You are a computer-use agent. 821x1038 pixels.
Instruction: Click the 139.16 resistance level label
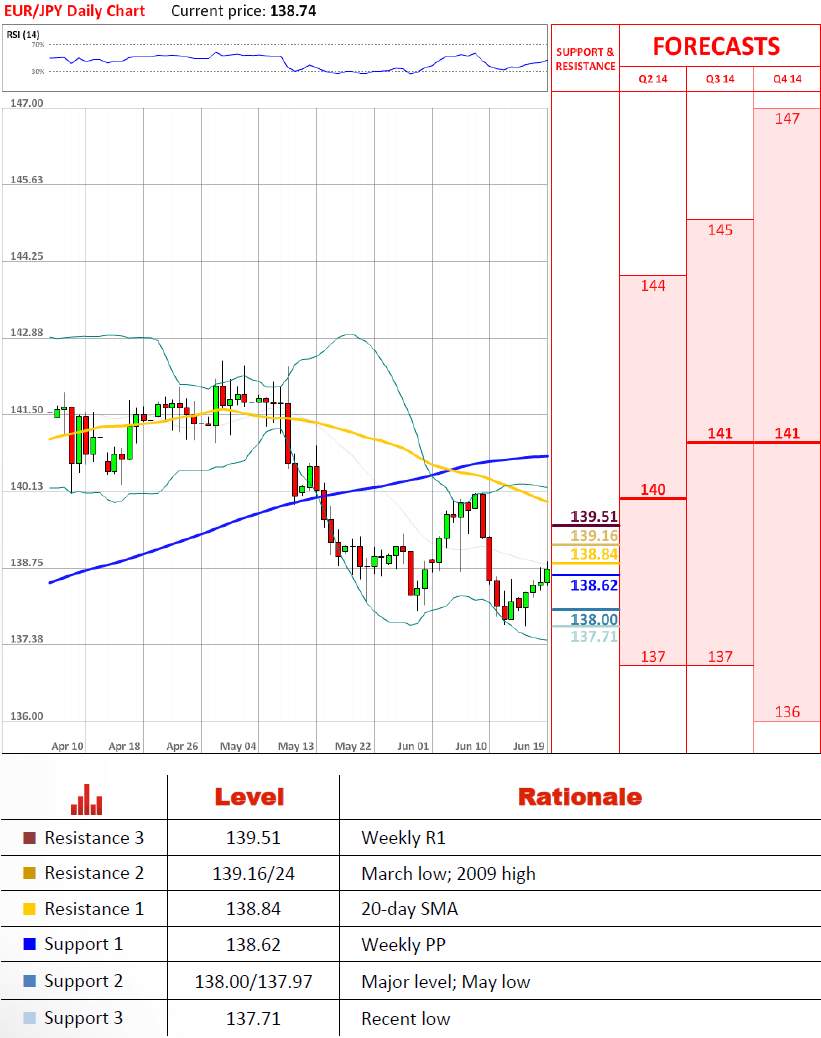[594, 536]
